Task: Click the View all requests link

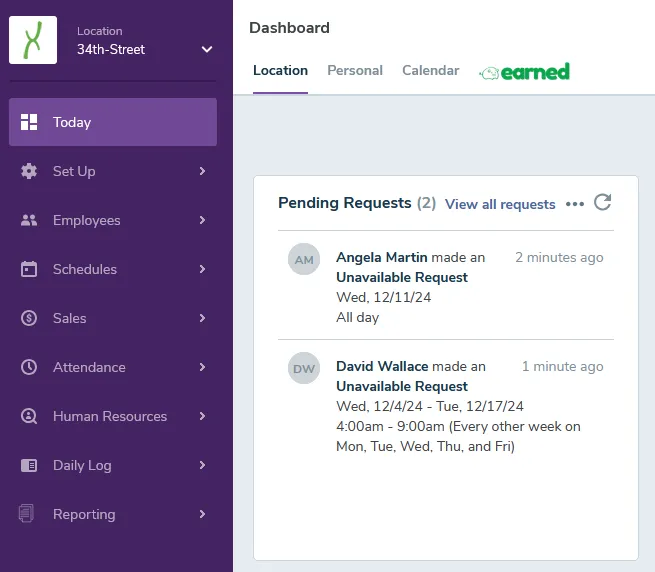Action: 500,204
